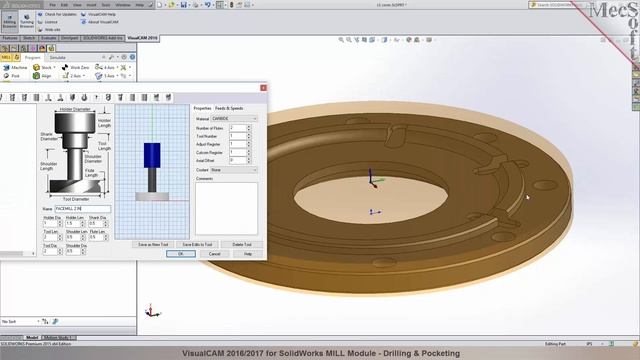Open the File menu
This screenshot has height=360, width=640.
tap(53, 5)
